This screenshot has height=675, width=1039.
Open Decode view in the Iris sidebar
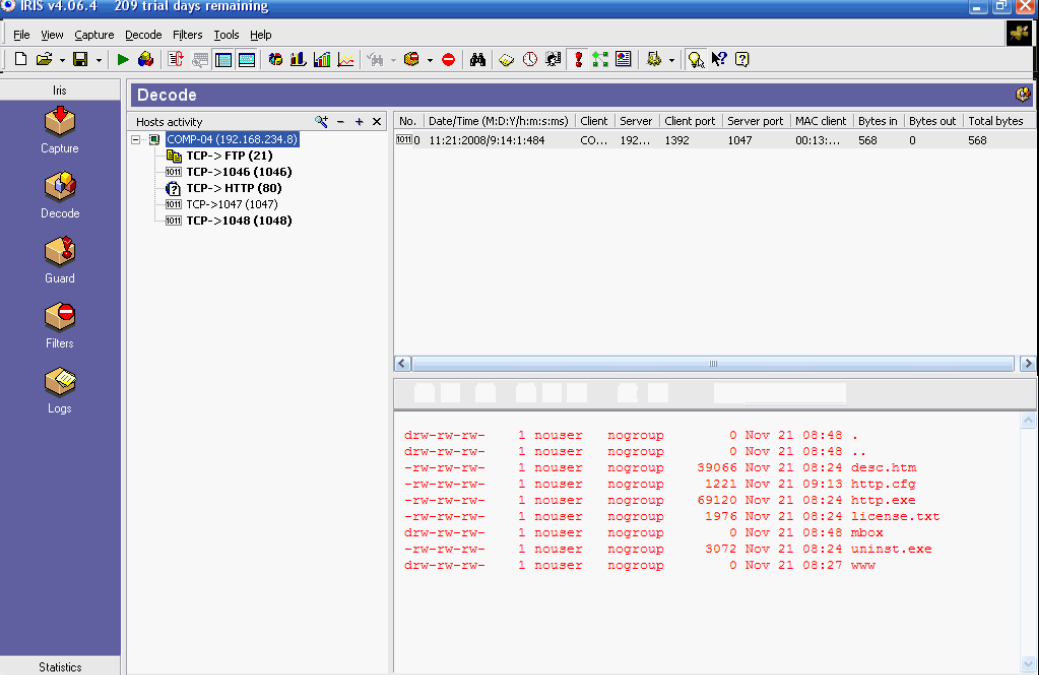[x=60, y=195]
